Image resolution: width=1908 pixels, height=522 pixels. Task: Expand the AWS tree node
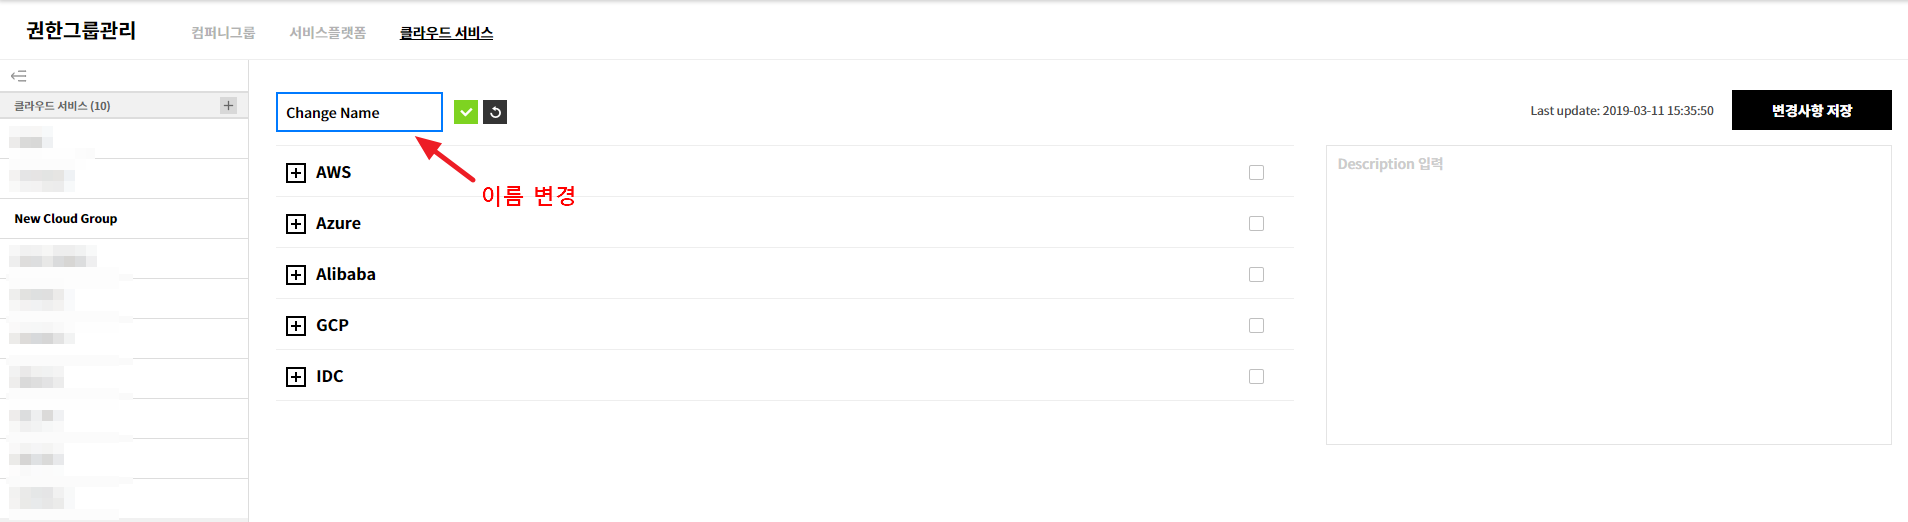pyautogui.click(x=295, y=173)
